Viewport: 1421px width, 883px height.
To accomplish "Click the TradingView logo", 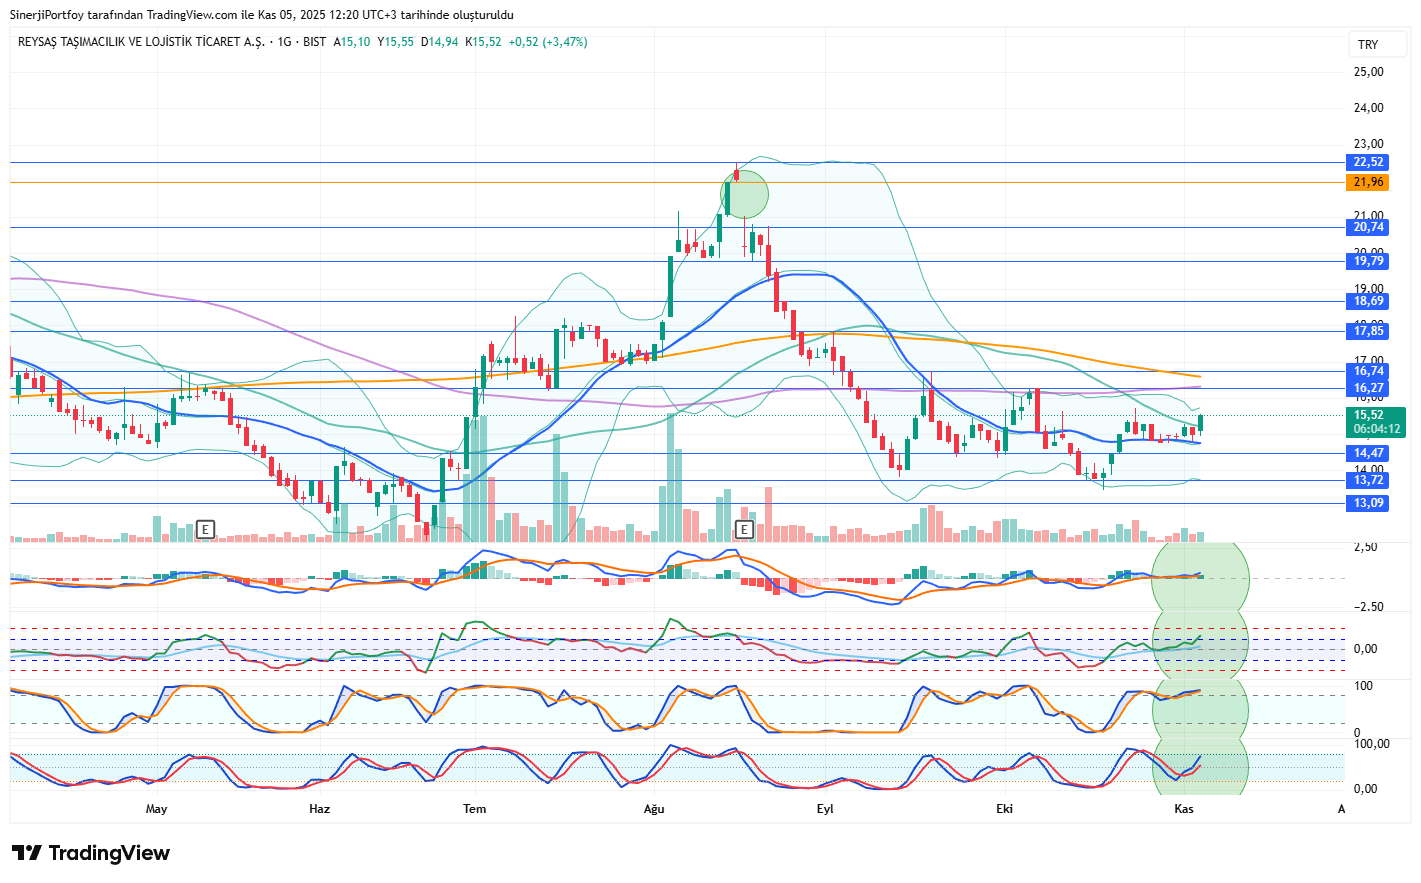I will (x=91, y=853).
